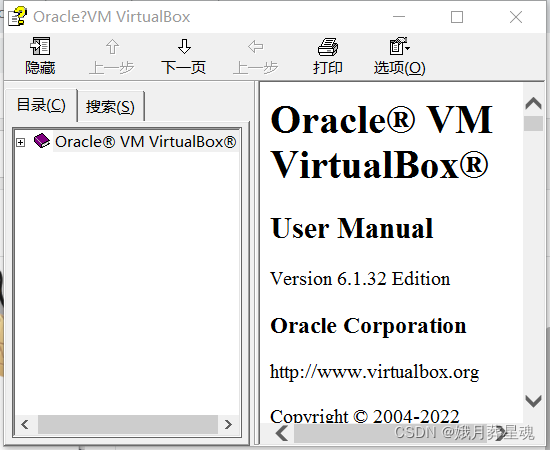Image resolution: width=550 pixels, height=450 pixels.
Task: Click the 'Oracle Corporation' text
Action: (368, 326)
